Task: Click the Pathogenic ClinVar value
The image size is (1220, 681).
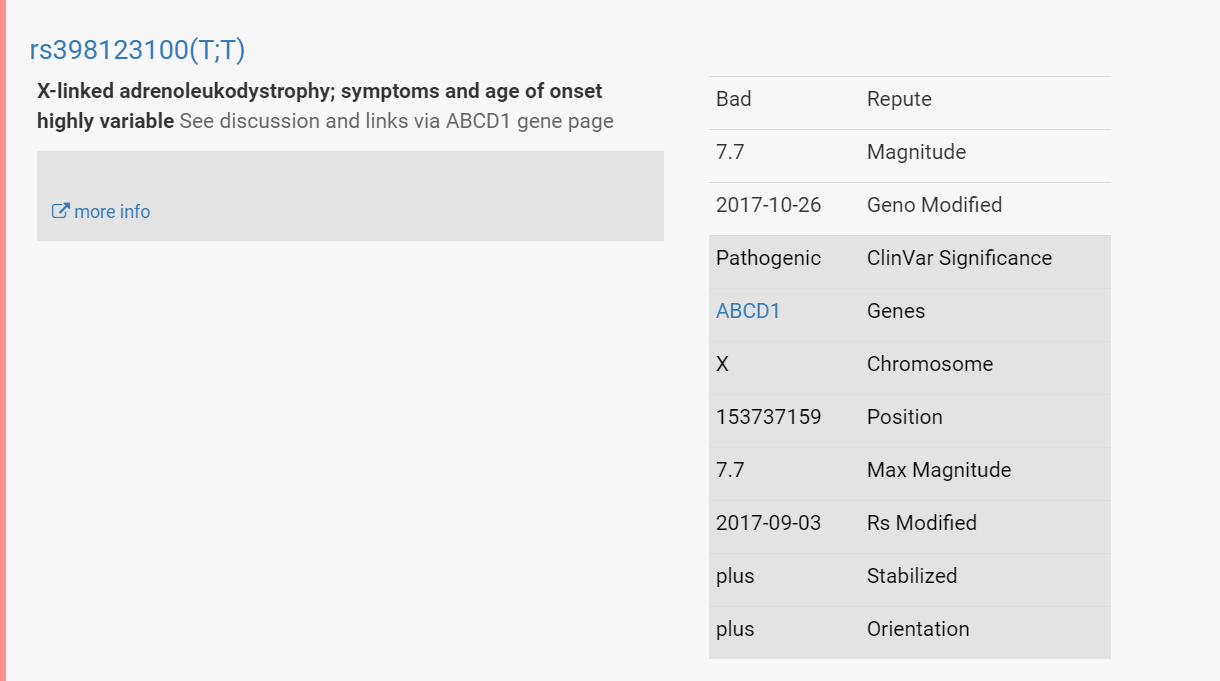Action: [768, 258]
